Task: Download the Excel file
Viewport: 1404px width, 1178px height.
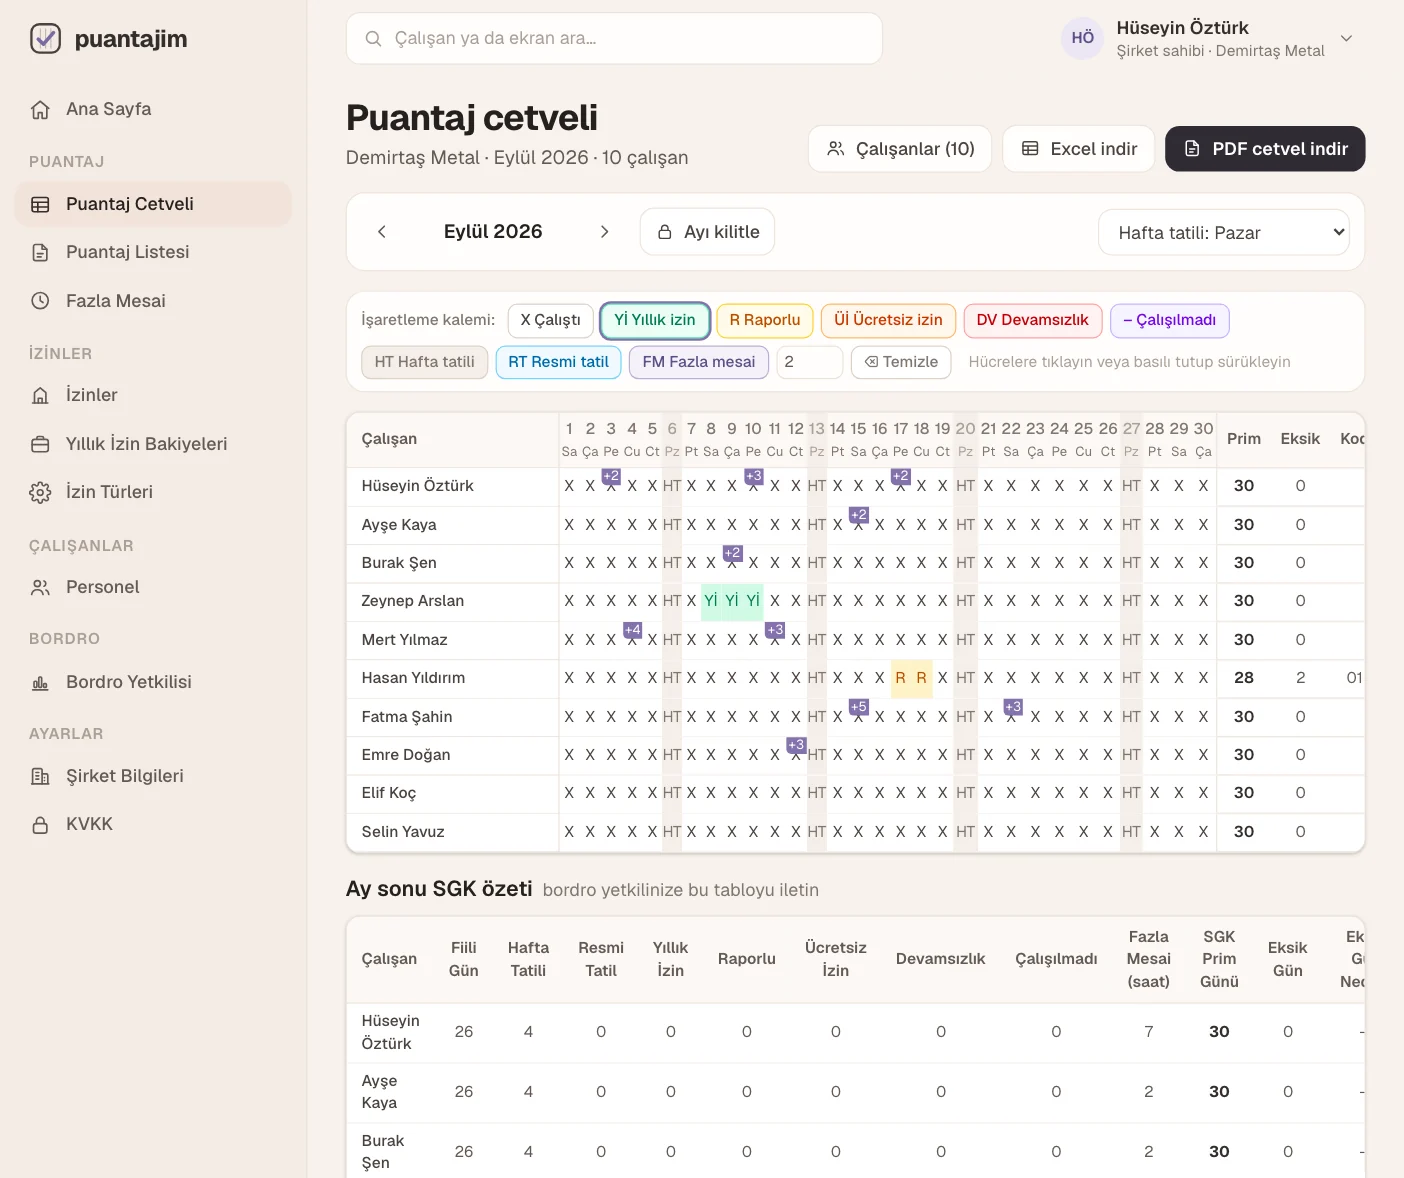Action: tap(1079, 149)
